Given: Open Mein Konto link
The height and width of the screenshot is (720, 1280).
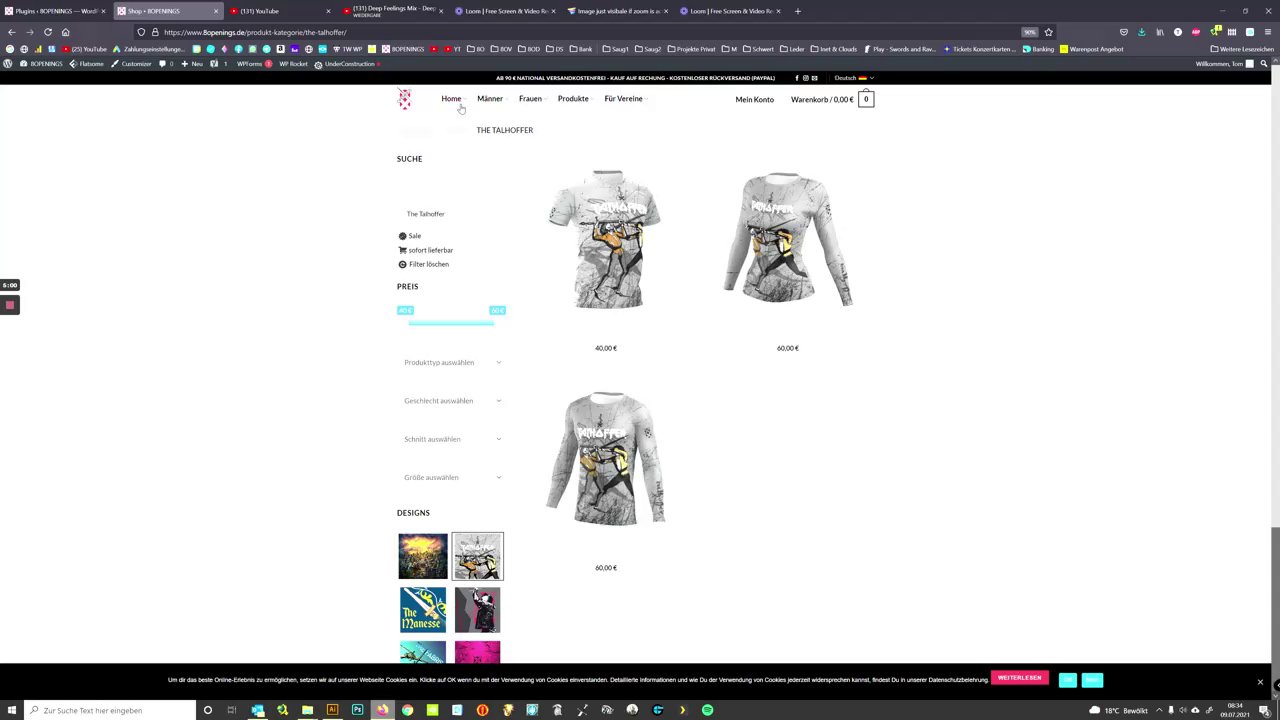Looking at the screenshot, I should 754,99.
